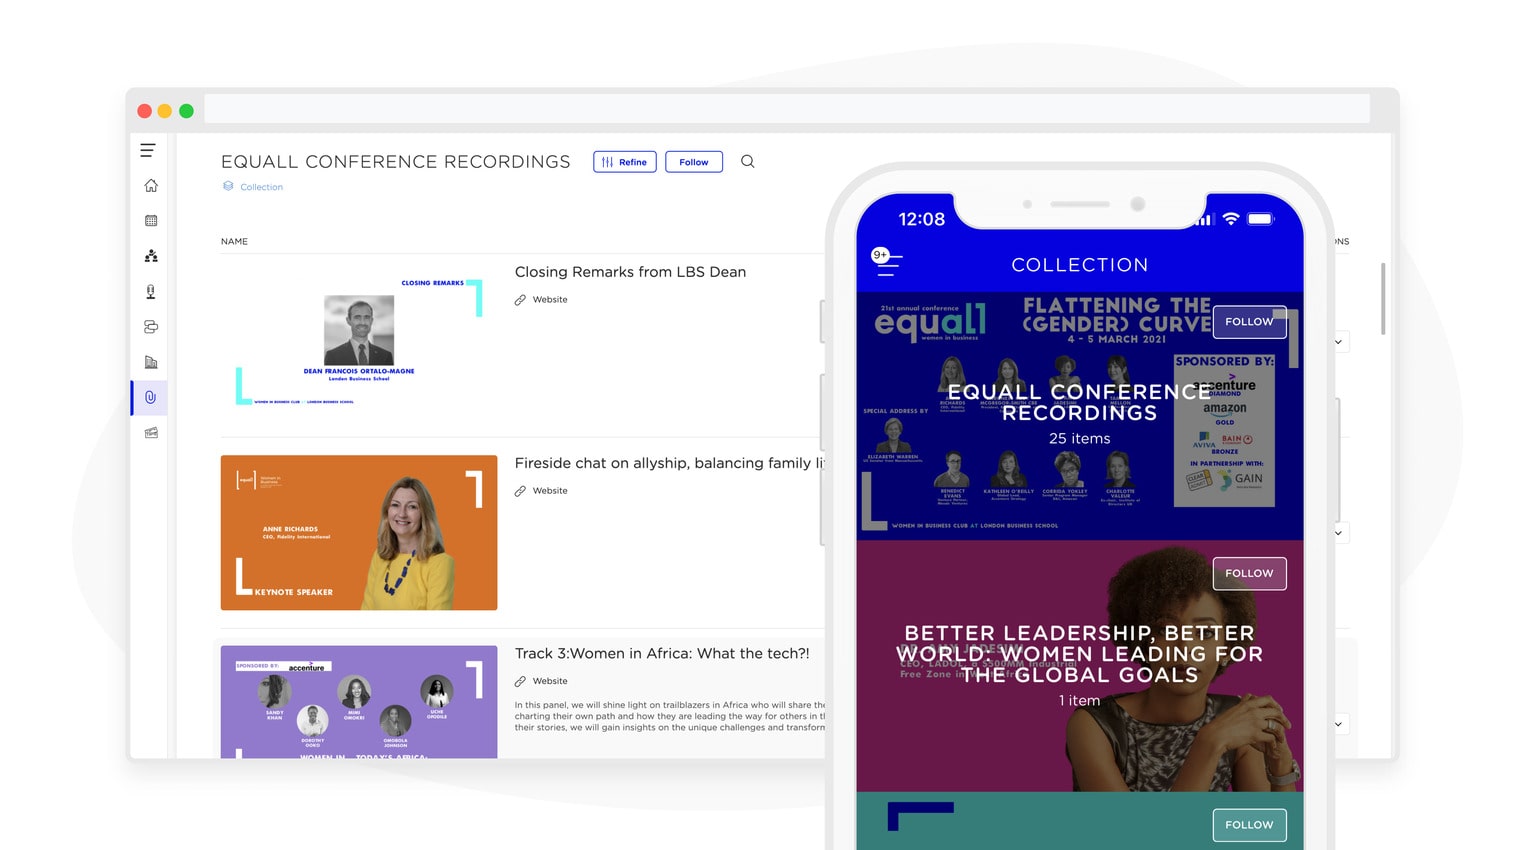Screen dimensions: 1520x850
Task: Open the hamburger menu in the sidebar
Action: pyautogui.click(x=148, y=150)
